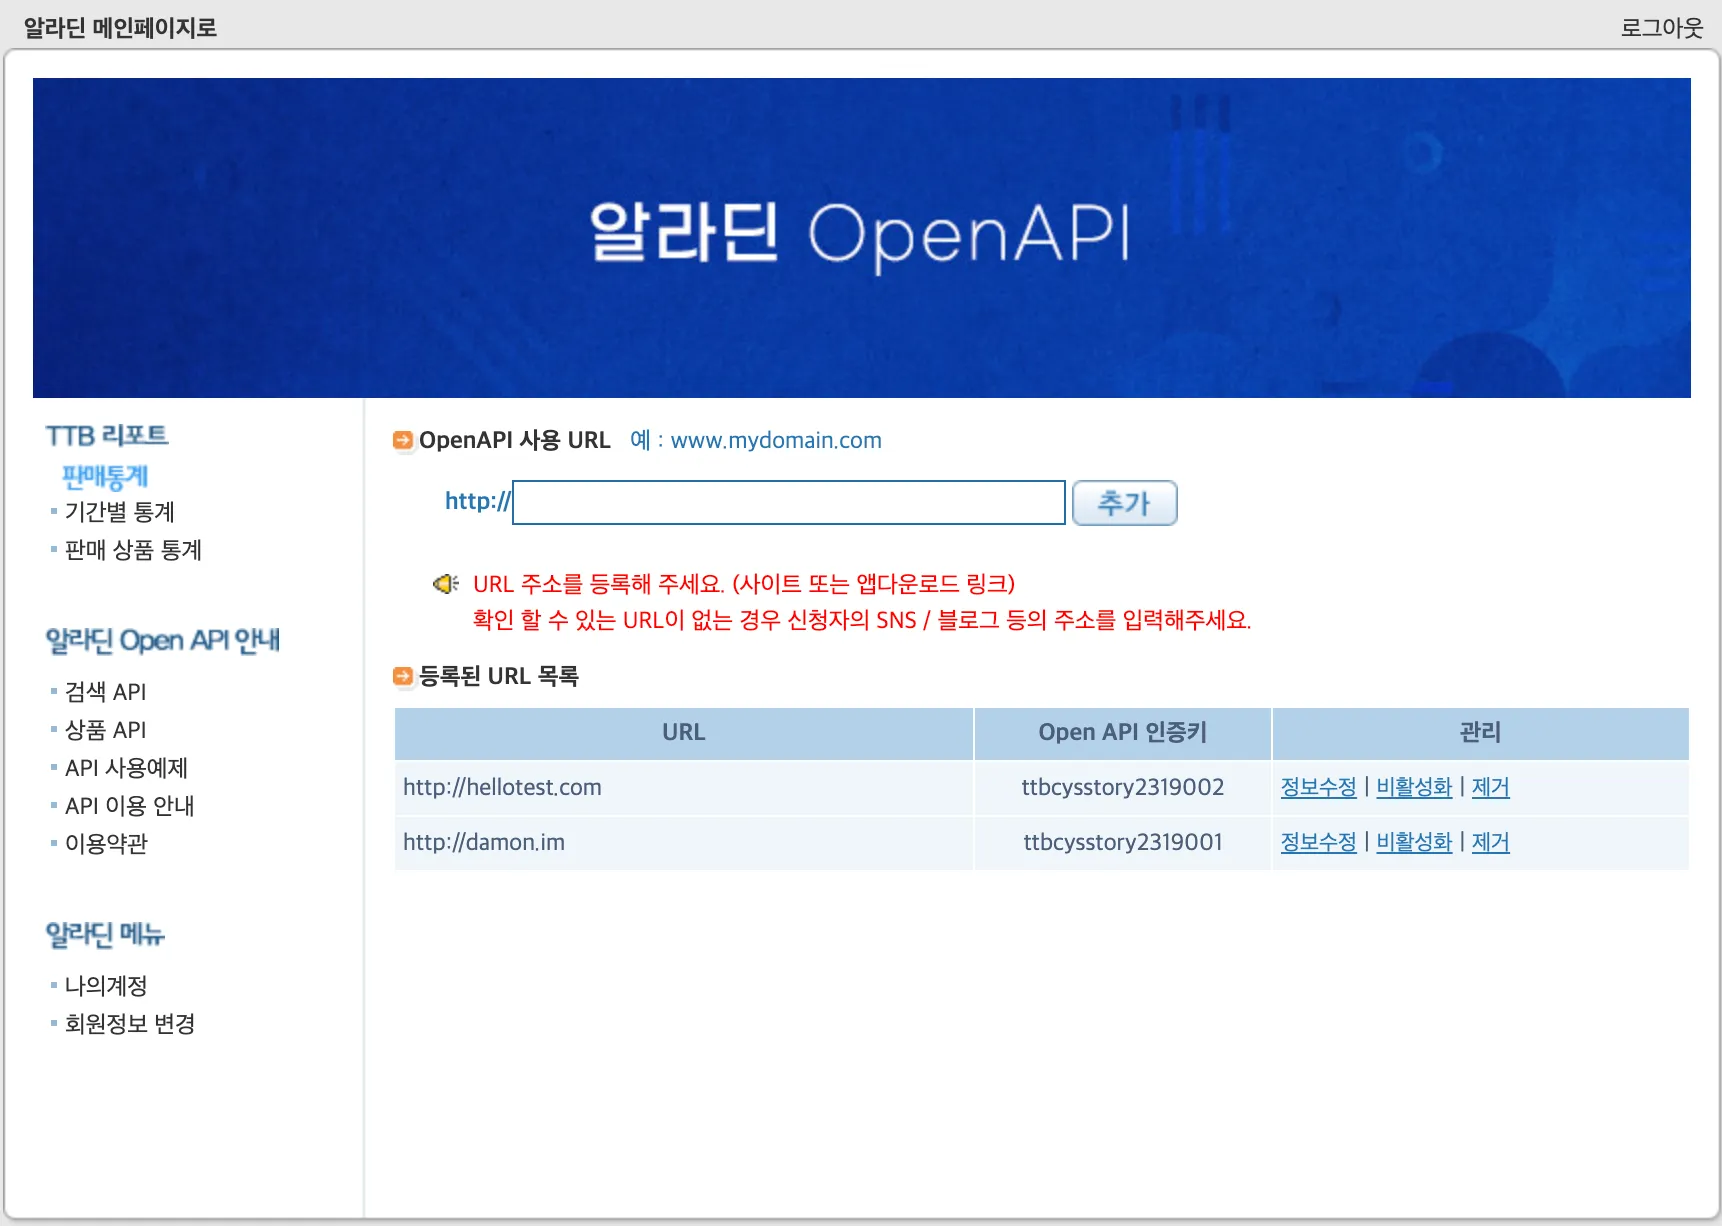Click inside the http:// URL input field
This screenshot has width=1722, height=1226.
[788, 502]
